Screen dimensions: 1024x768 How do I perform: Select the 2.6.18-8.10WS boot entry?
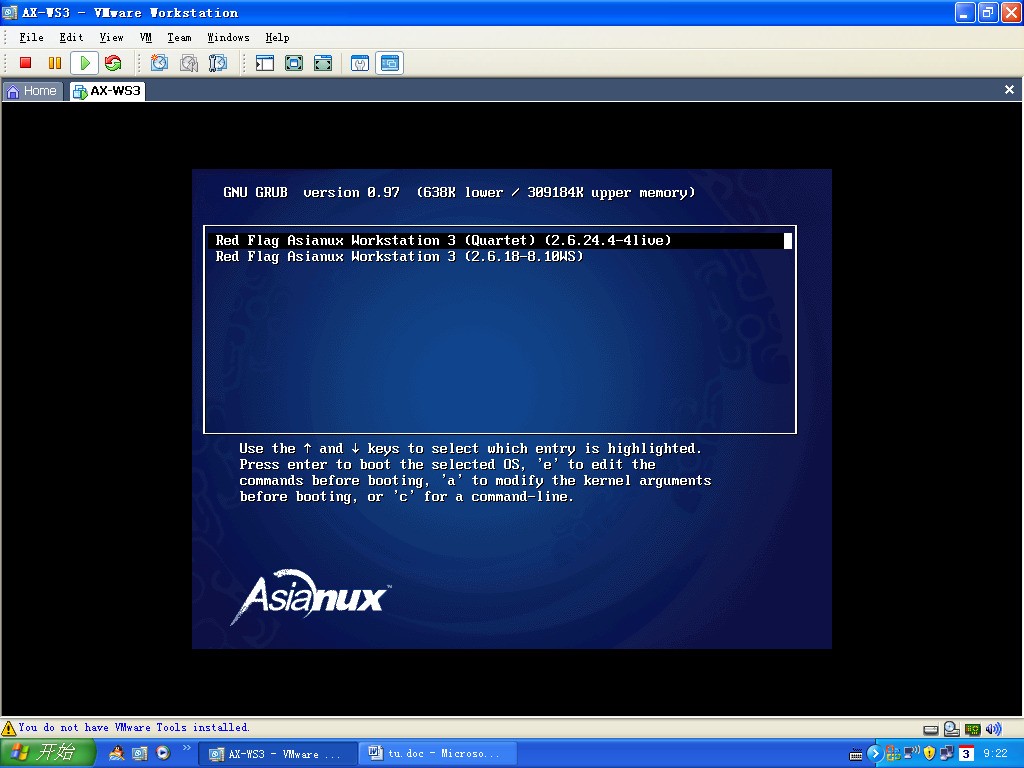(399, 257)
